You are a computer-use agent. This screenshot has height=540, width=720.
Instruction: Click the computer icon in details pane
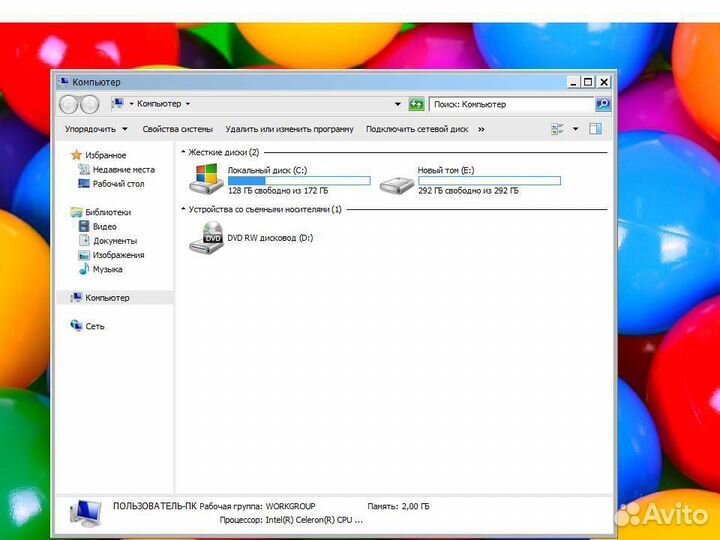(86, 513)
